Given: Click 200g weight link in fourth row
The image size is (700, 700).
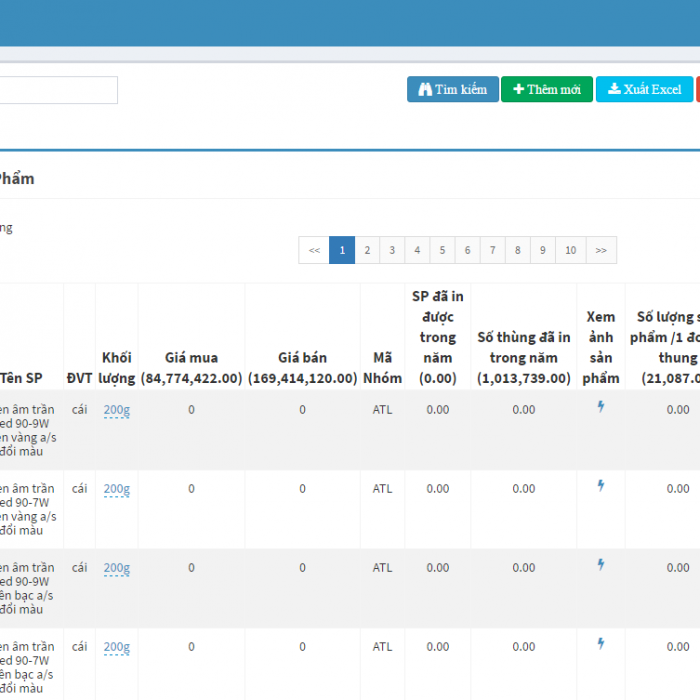Looking at the screenshot, I should click(x=116, y=647).
